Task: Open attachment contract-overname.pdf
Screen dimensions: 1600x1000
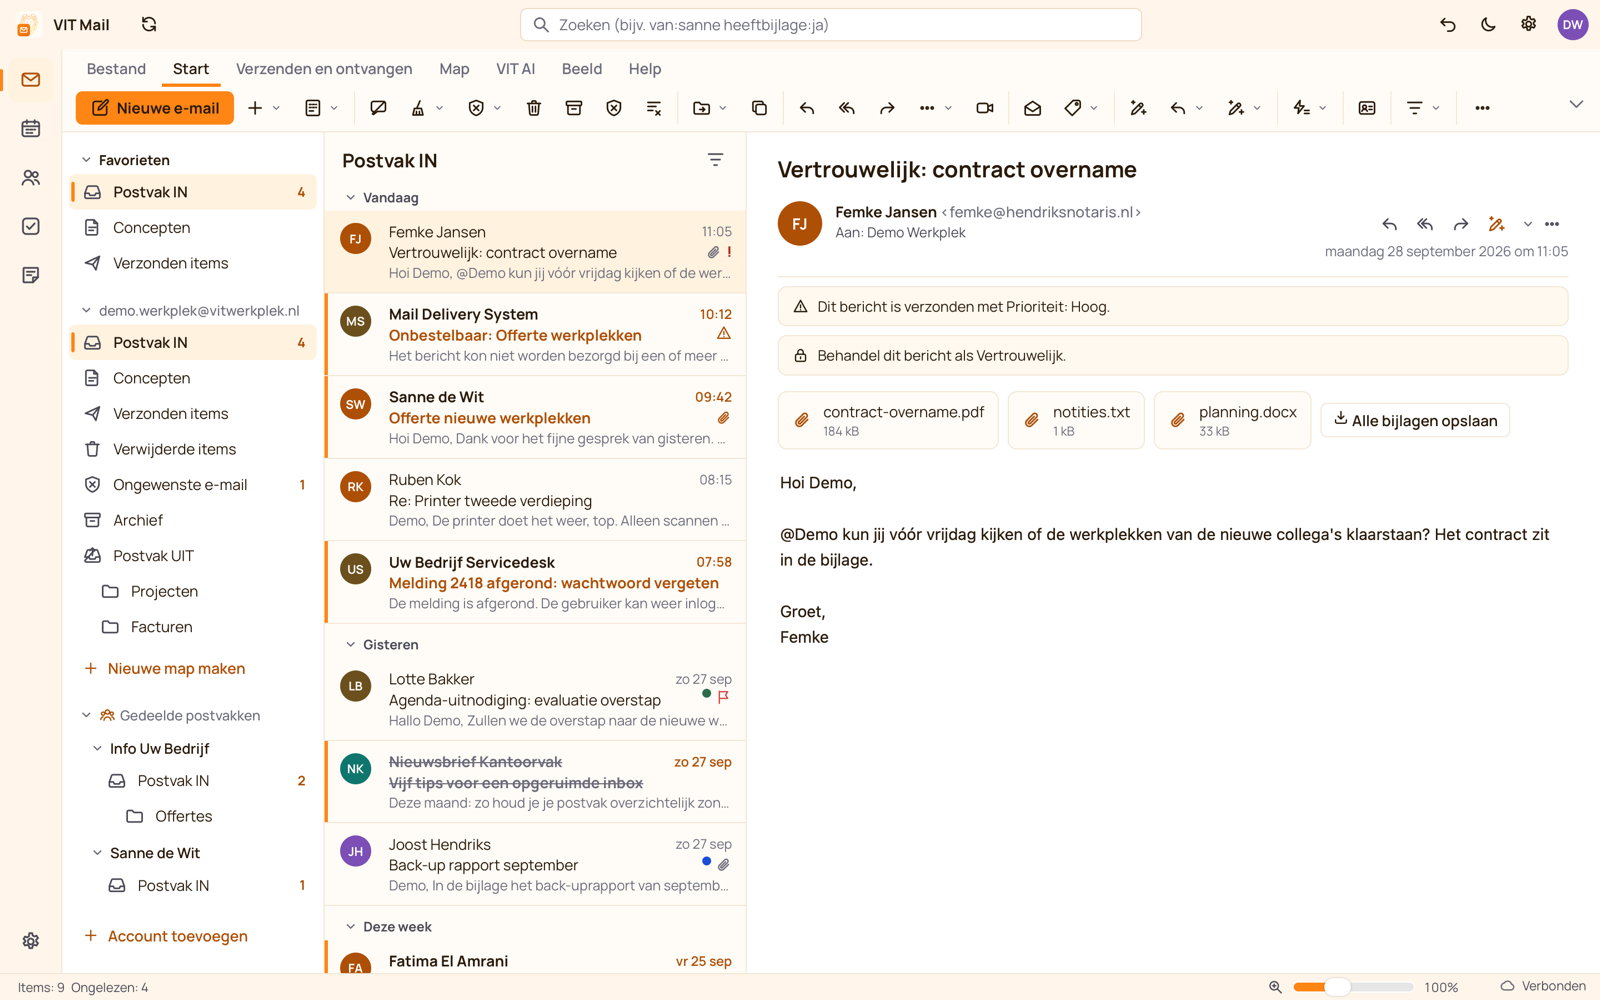Action: (888, 420)
